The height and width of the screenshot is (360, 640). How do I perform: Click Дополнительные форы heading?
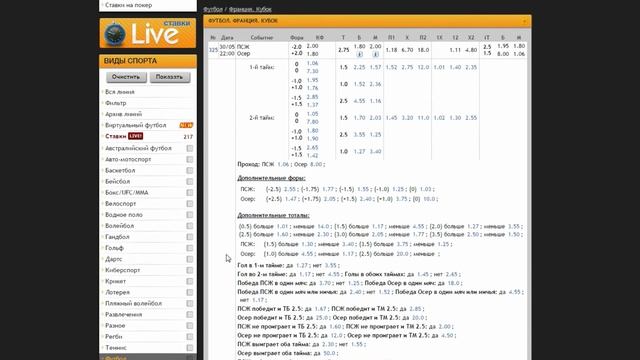pos(271,178)
